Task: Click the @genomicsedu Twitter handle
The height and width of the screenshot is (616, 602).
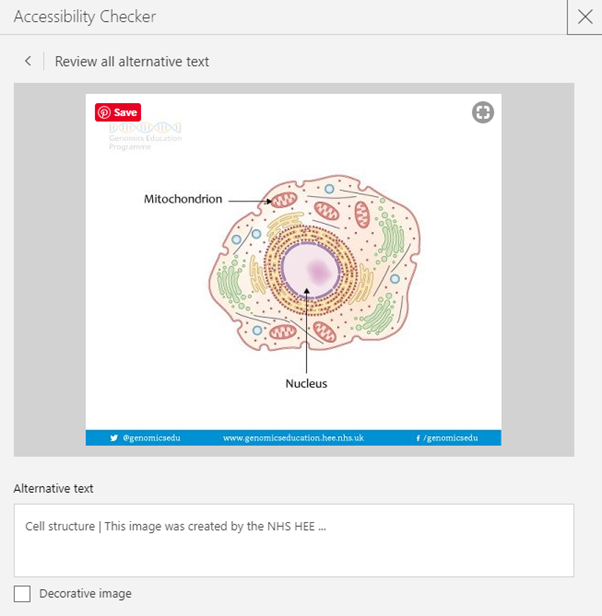Action: [x=144, y=438]
